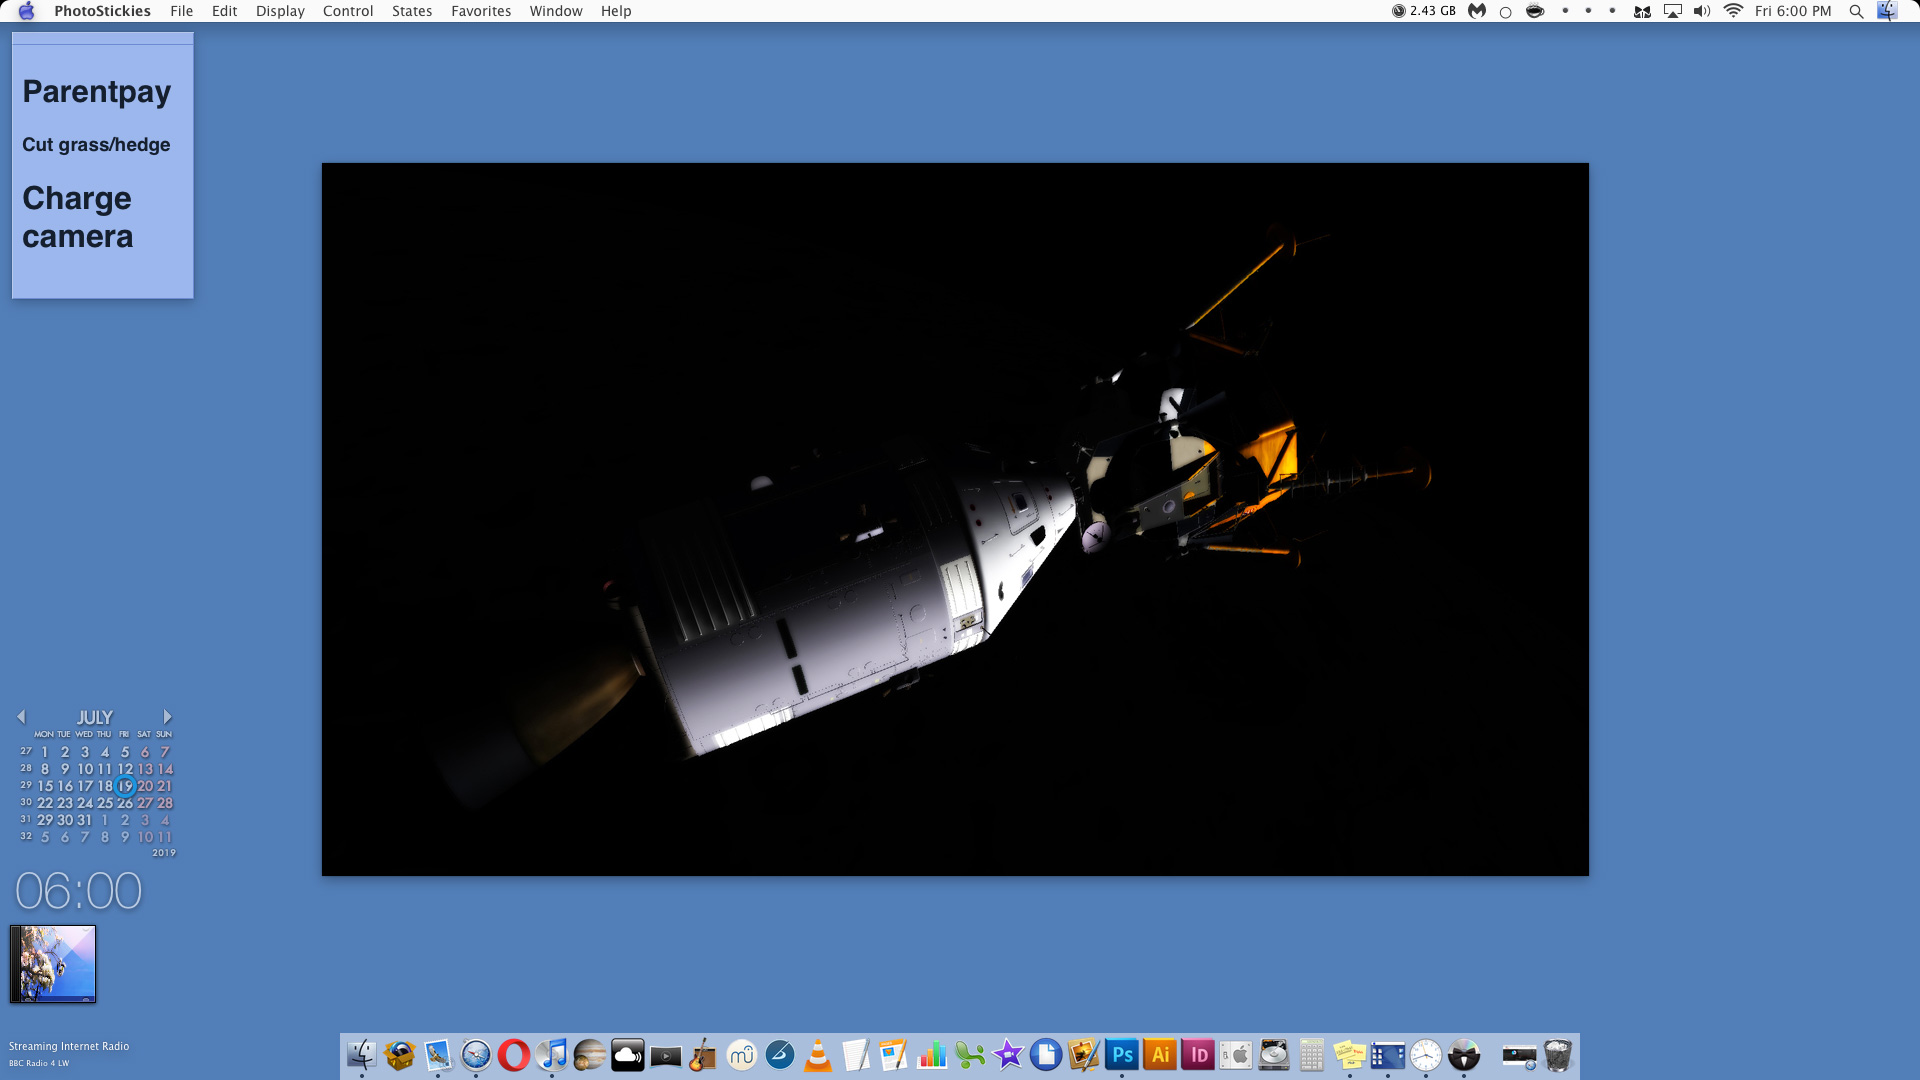
Task: Click the Parentpay sticky note
Action: coord(97,92)
